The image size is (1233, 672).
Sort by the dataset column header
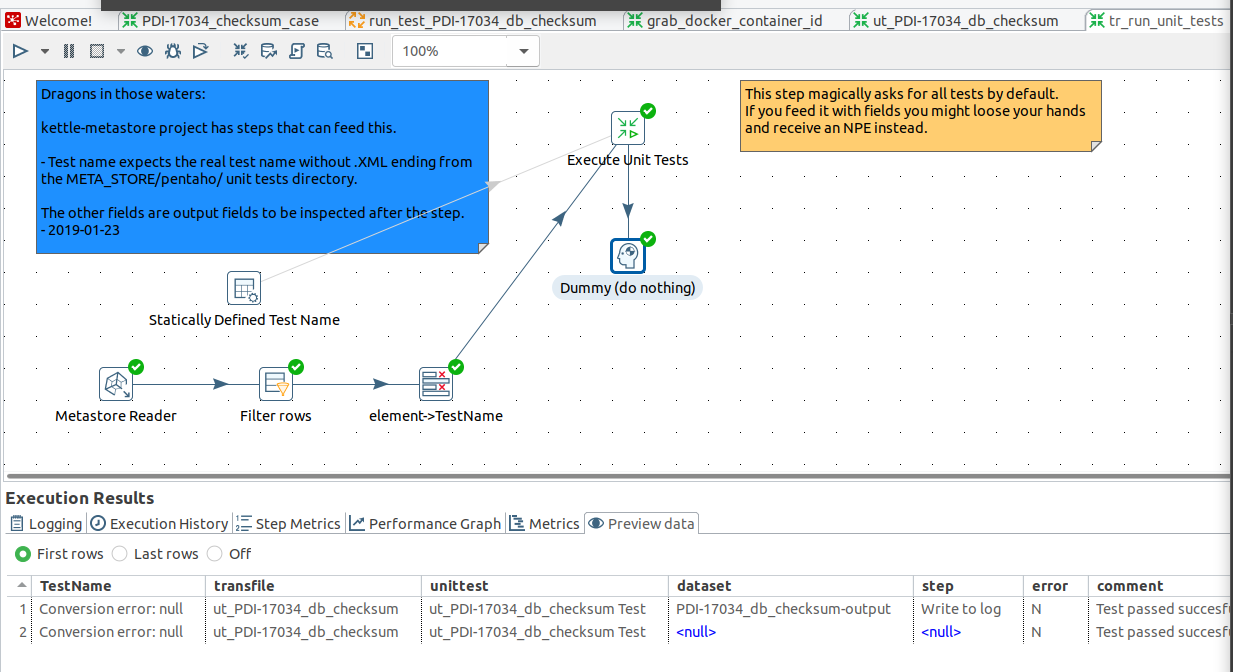(792, 586)
